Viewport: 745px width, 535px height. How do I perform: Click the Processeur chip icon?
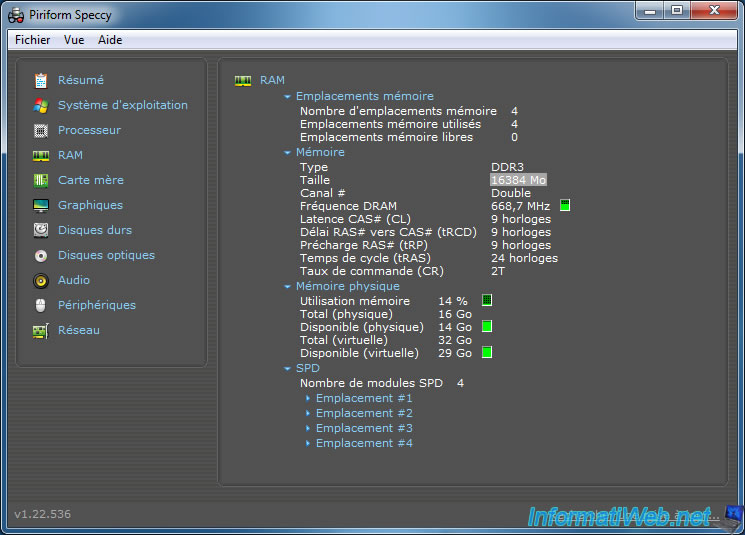click(41, 130)
